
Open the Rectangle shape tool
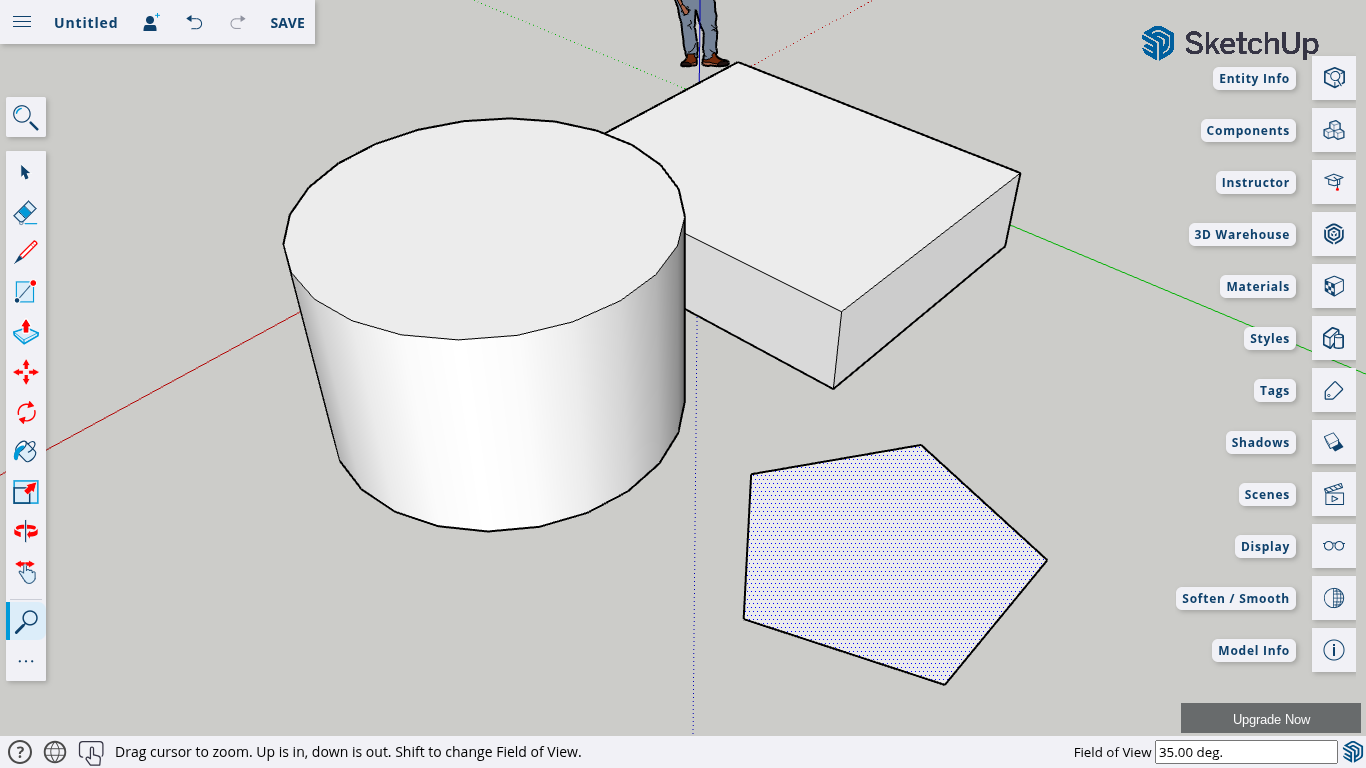(x=26, y=292)
